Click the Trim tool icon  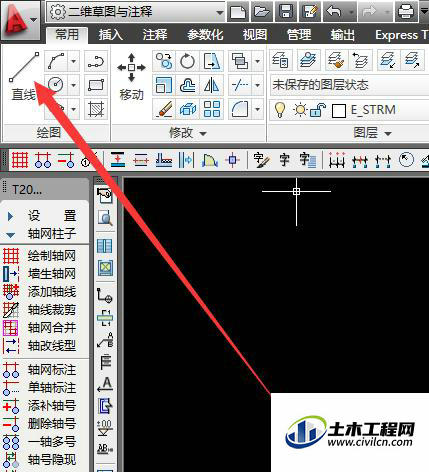[240, 85]
